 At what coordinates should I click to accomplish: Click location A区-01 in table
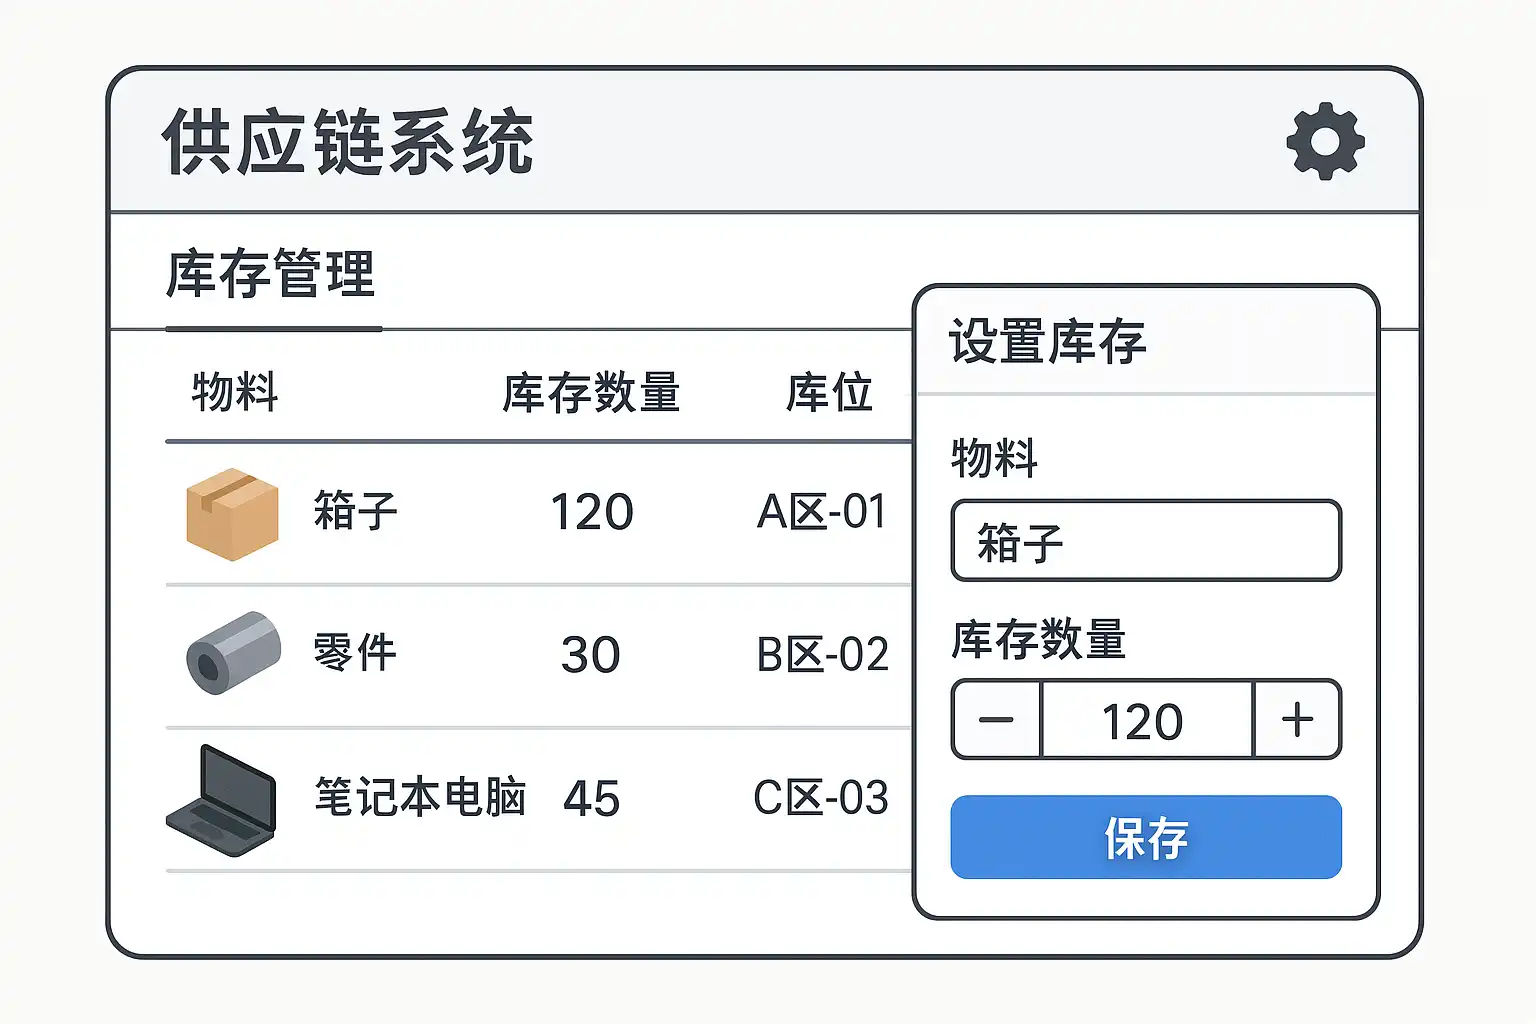tap(822, 513)
